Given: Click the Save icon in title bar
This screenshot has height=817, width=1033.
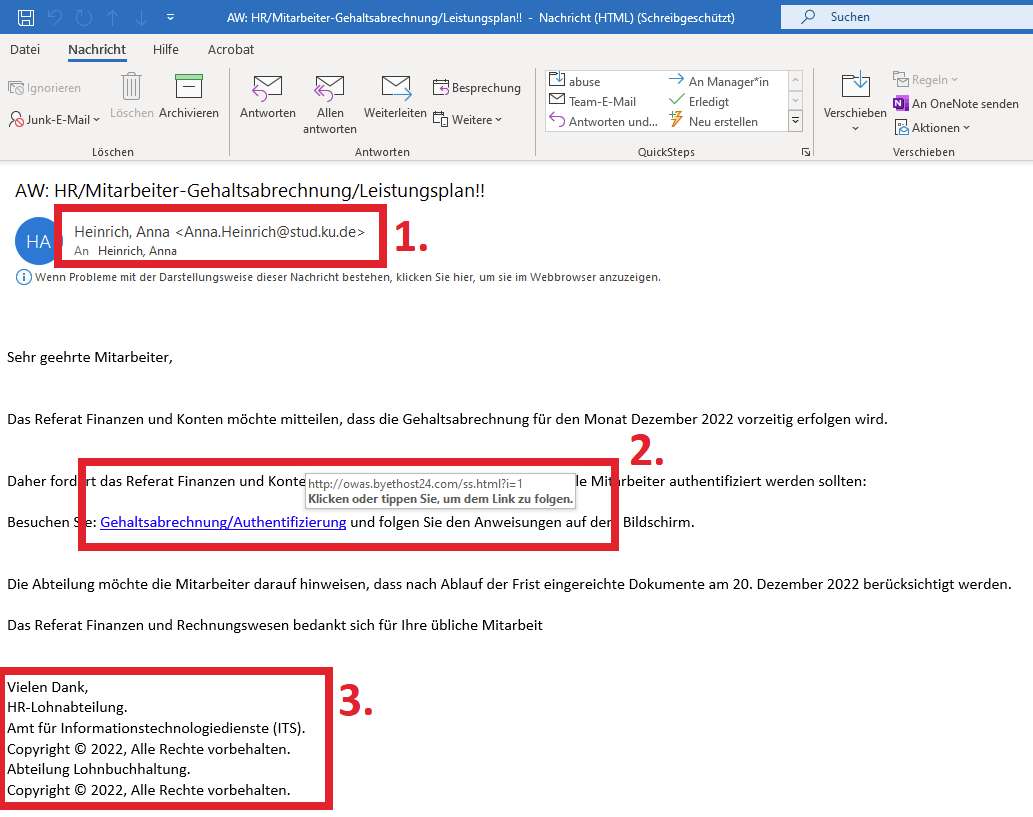Looking at the screenshot, I should tap(26, 17).
